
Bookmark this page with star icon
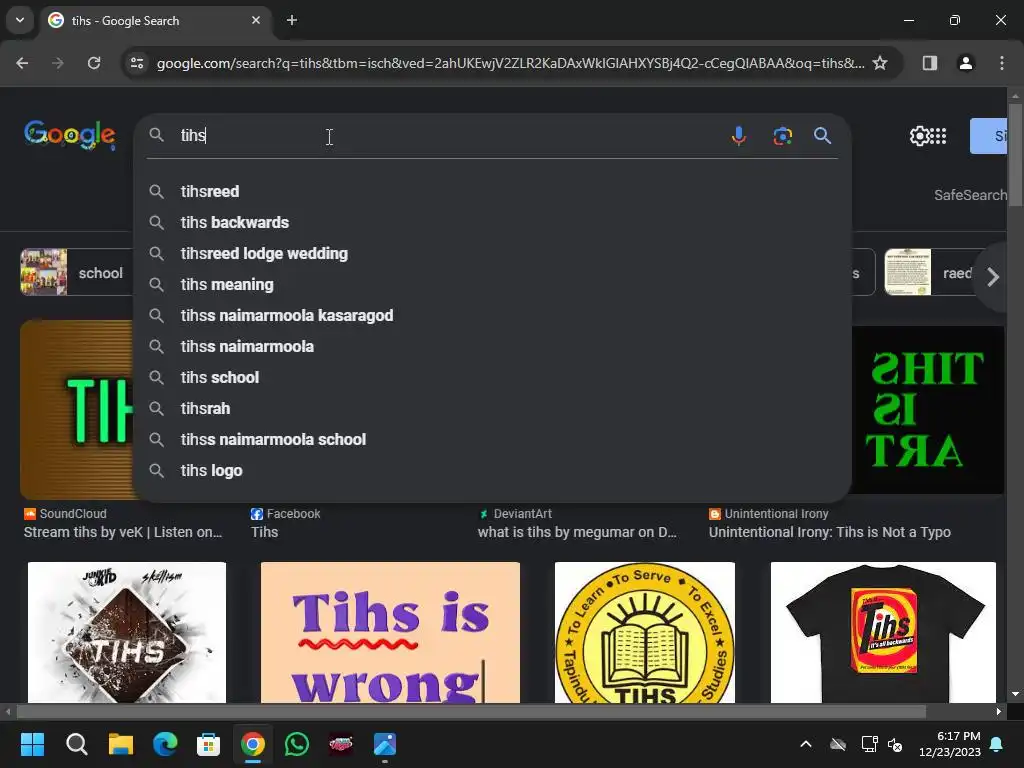click(880, 63)
